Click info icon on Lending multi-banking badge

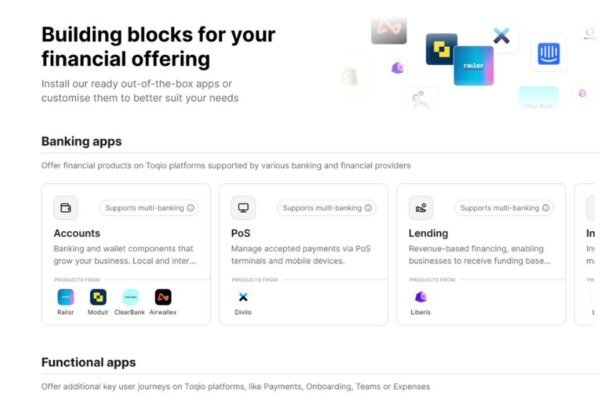click(546, 208)
